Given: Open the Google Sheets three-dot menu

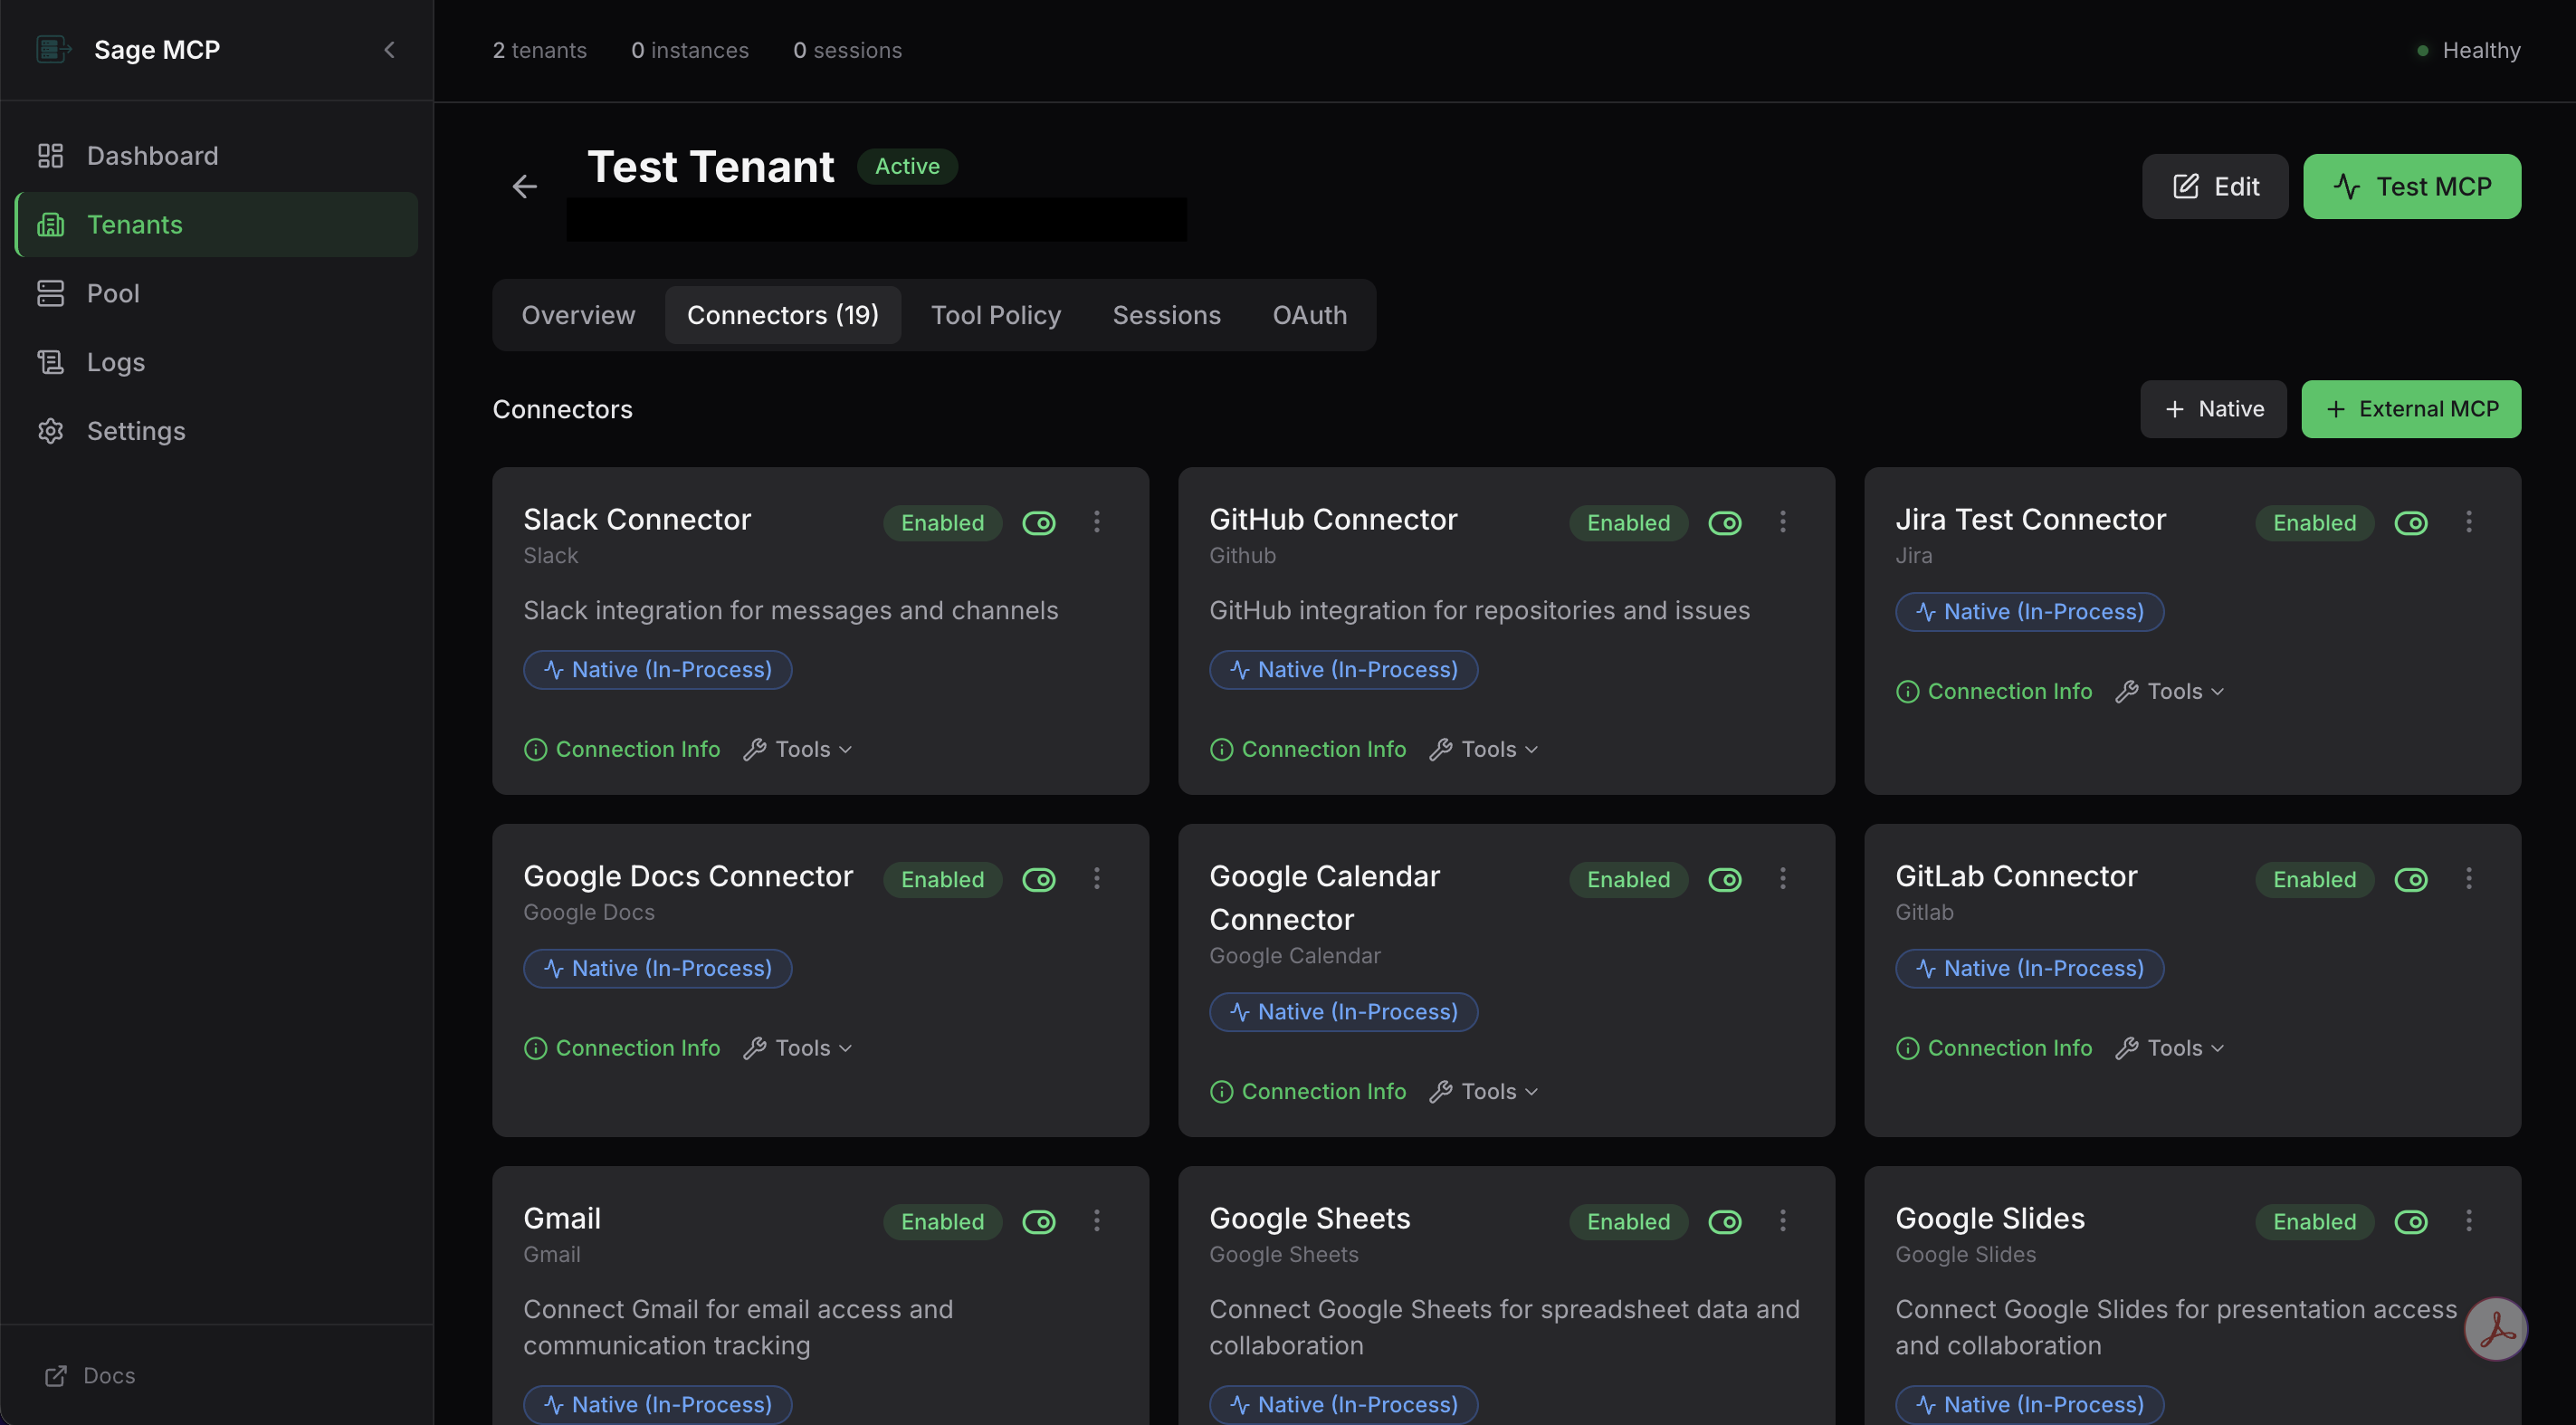Looking at the screenshot, I should [x=1782, y=1221].
